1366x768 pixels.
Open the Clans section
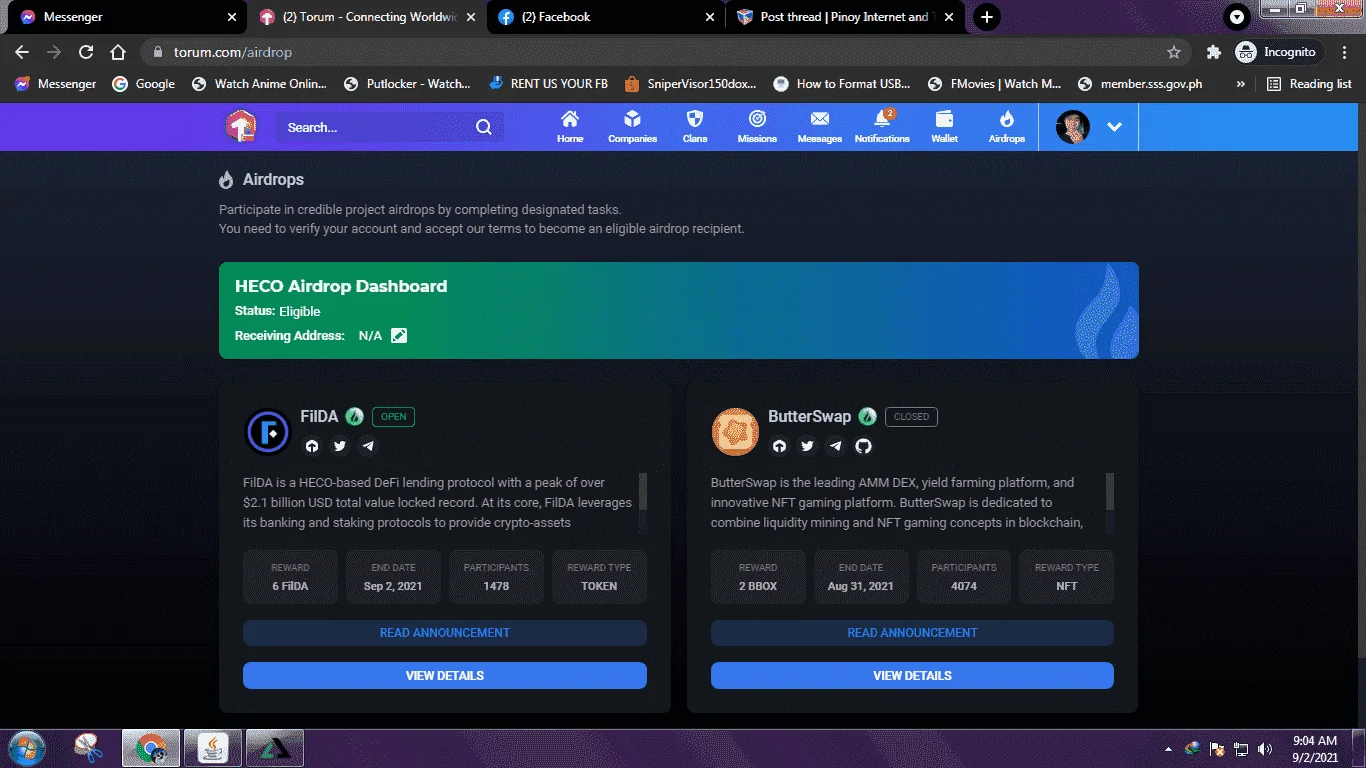coord(695,127)
